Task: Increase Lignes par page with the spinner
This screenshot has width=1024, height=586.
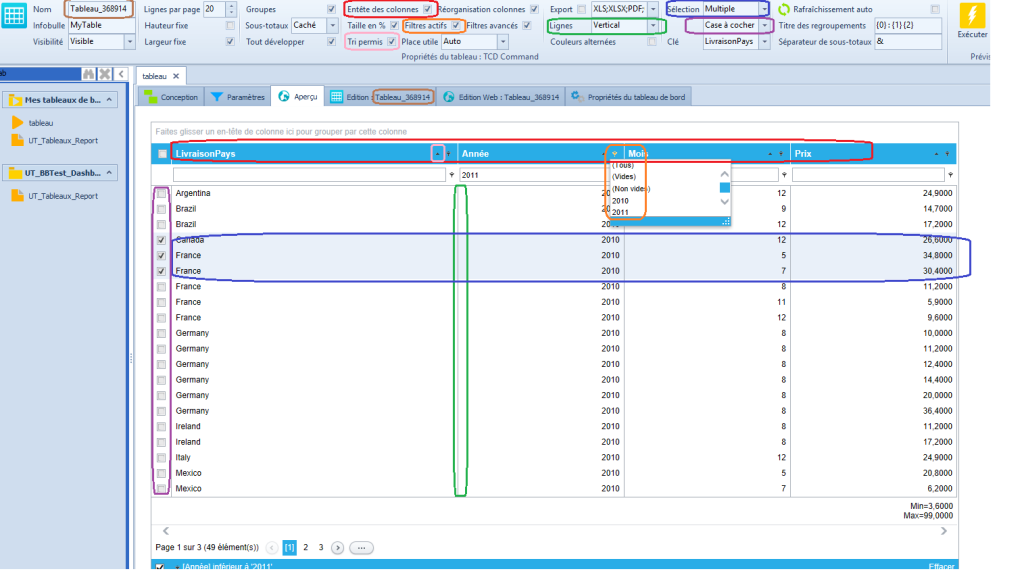Action: coord(231,6)
